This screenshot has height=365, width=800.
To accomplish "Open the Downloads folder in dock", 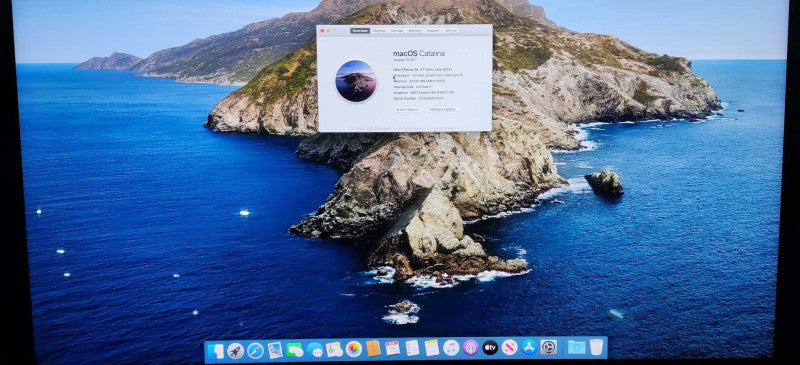I will point(577,347).
